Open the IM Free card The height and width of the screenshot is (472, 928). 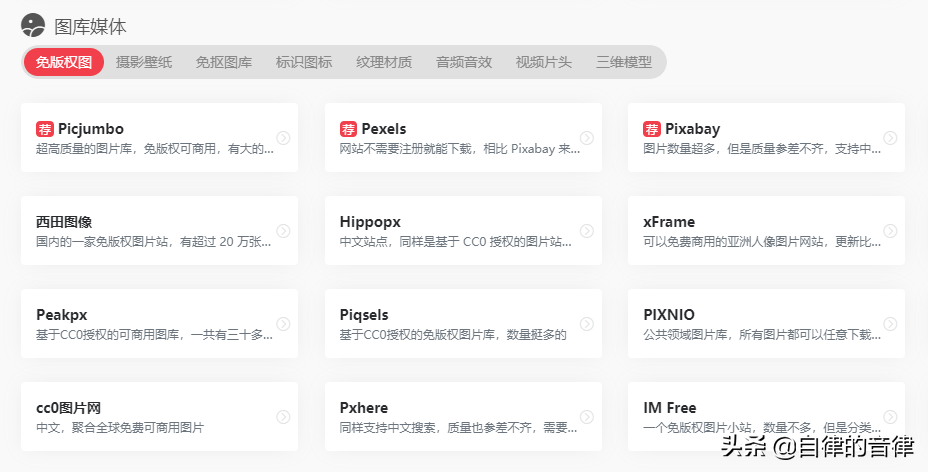(x=766, y=416)
